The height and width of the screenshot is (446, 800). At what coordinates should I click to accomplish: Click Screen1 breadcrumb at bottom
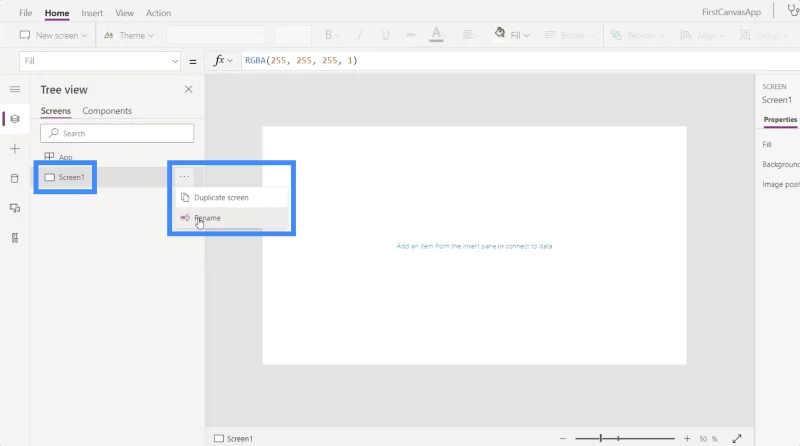tap(233, 438)
